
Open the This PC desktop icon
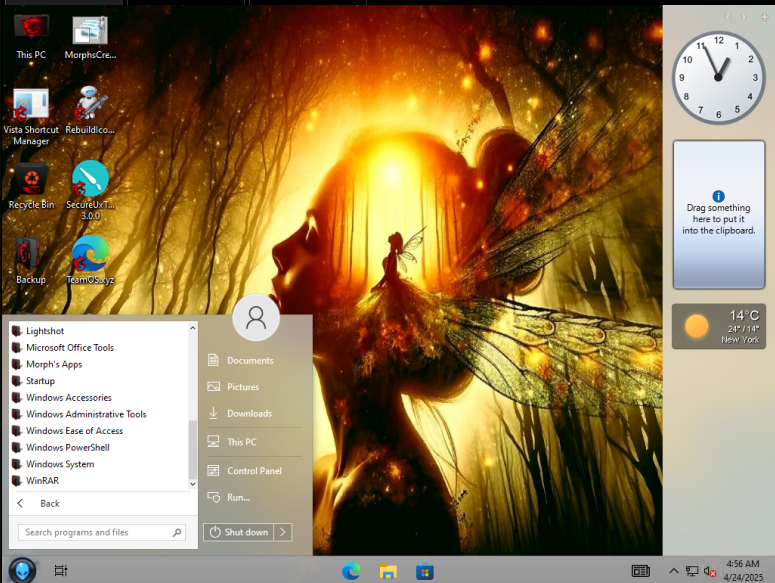click(31, 37)
